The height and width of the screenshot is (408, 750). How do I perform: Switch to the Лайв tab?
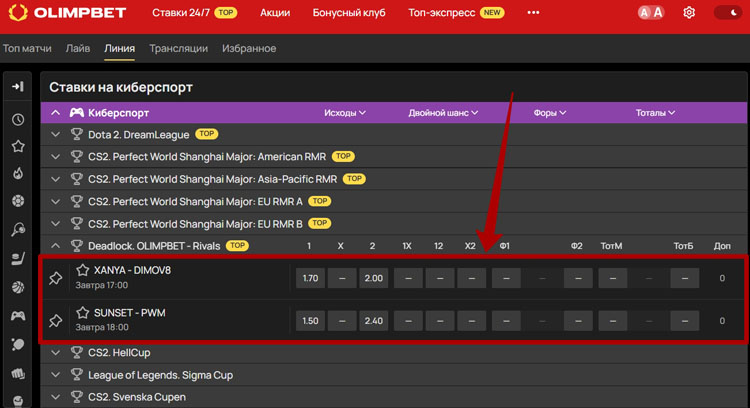(x=78, y=48)
